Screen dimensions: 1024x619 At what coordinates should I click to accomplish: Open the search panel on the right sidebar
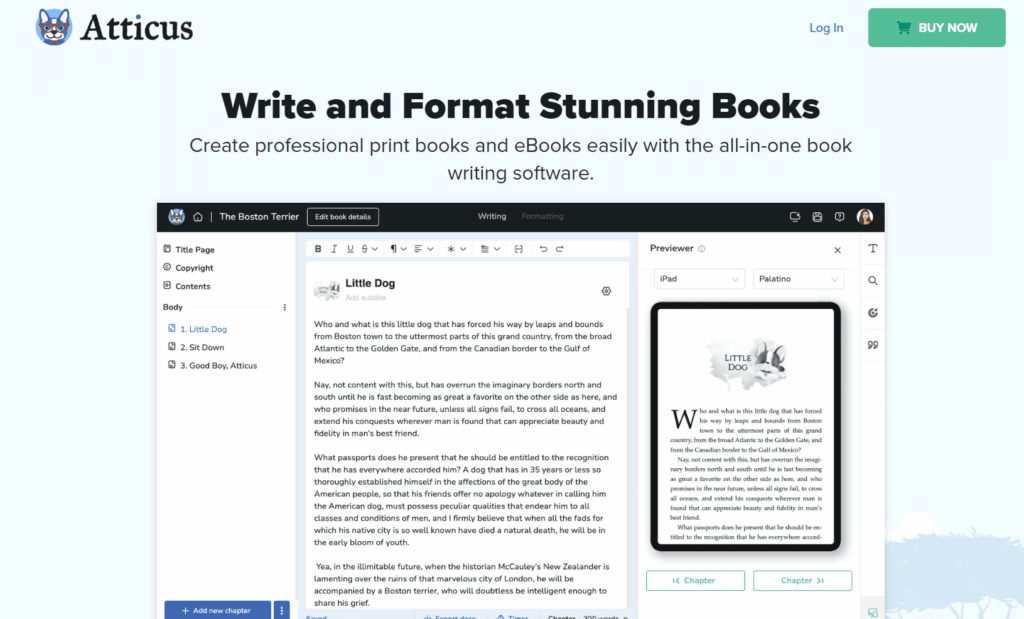[x=872, y=280]
